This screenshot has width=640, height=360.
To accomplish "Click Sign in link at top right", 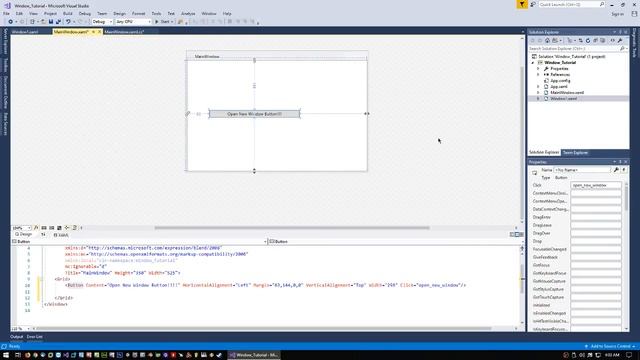I will (618, 14).
